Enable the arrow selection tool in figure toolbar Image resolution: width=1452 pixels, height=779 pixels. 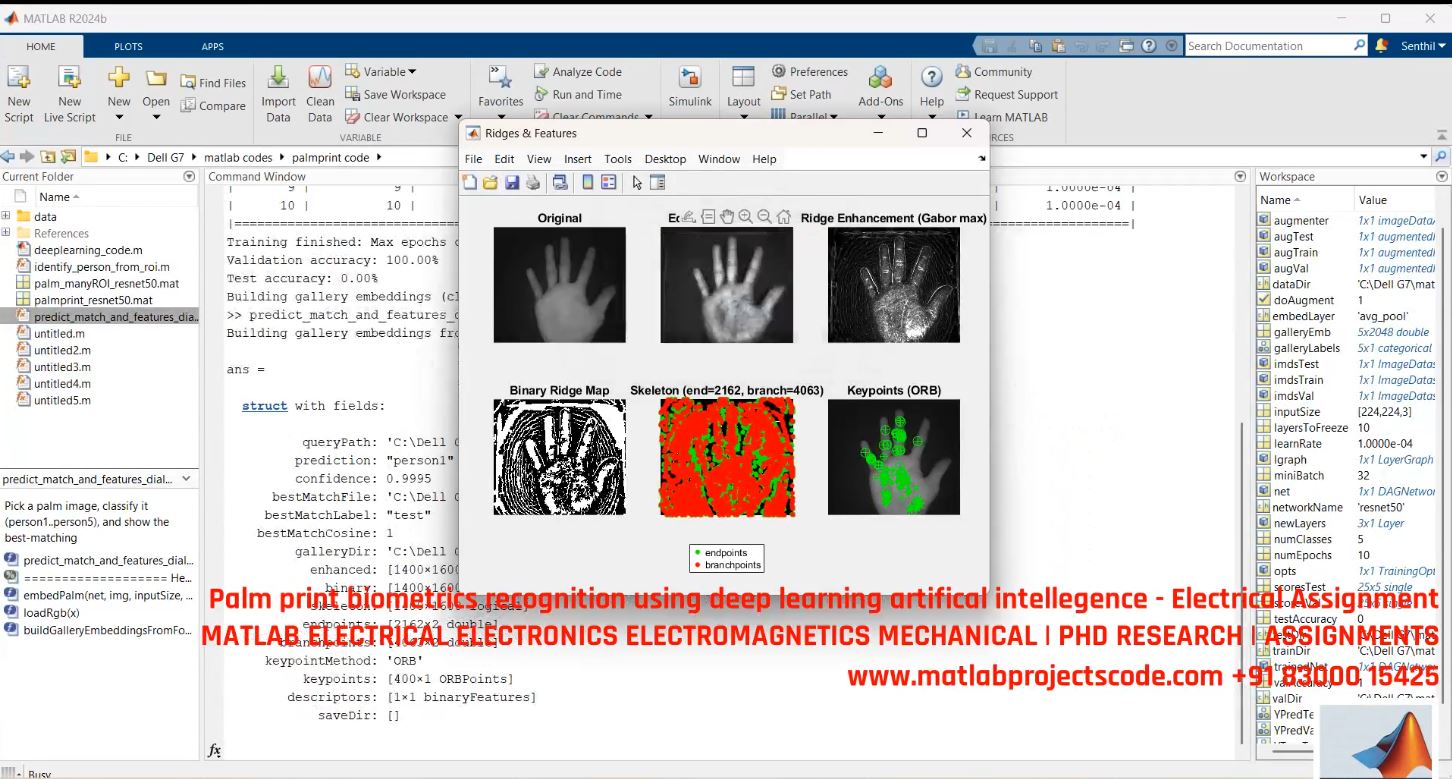(x=637, y=183)
